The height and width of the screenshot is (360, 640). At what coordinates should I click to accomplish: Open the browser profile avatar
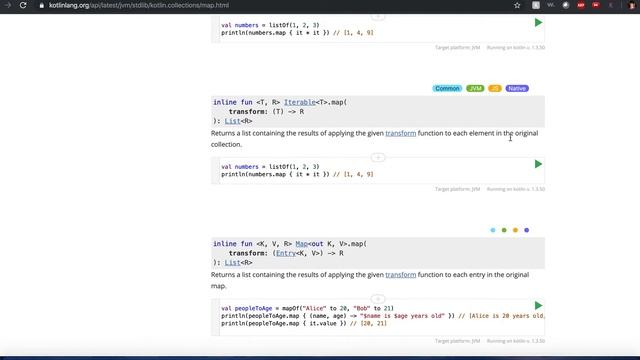tap(632, 5)
